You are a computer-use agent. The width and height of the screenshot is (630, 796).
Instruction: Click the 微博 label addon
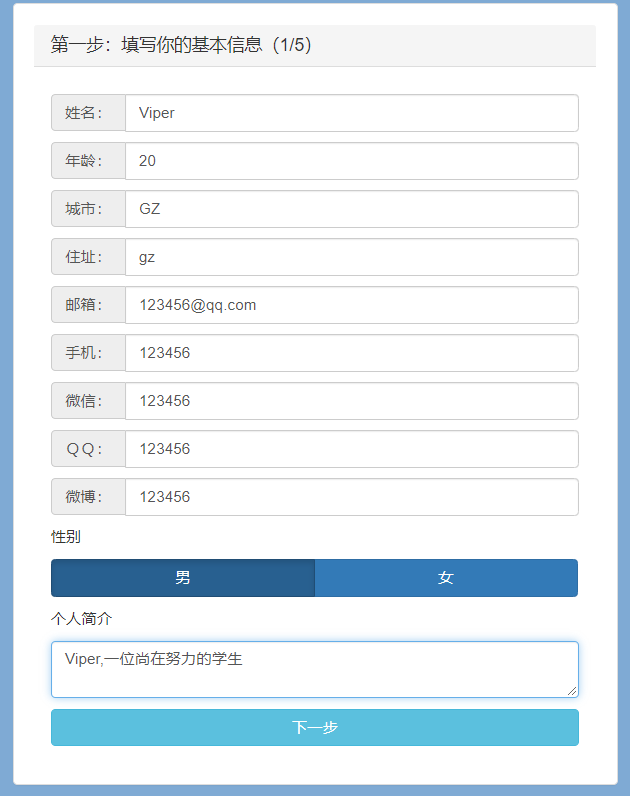pos(88,497)
